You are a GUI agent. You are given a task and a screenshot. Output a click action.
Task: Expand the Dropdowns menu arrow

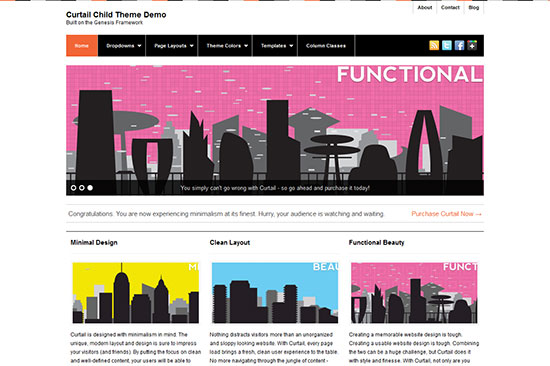point(140,46)
